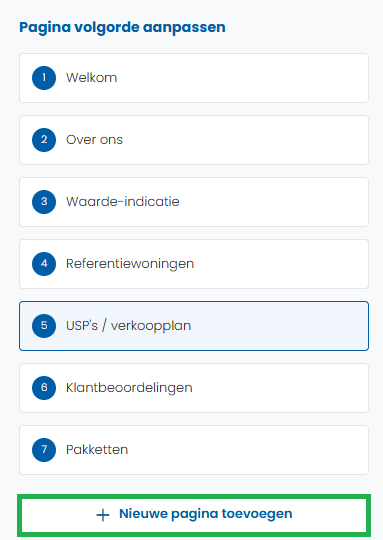Choose the Waarde-indicatie page label

point(123,202)
